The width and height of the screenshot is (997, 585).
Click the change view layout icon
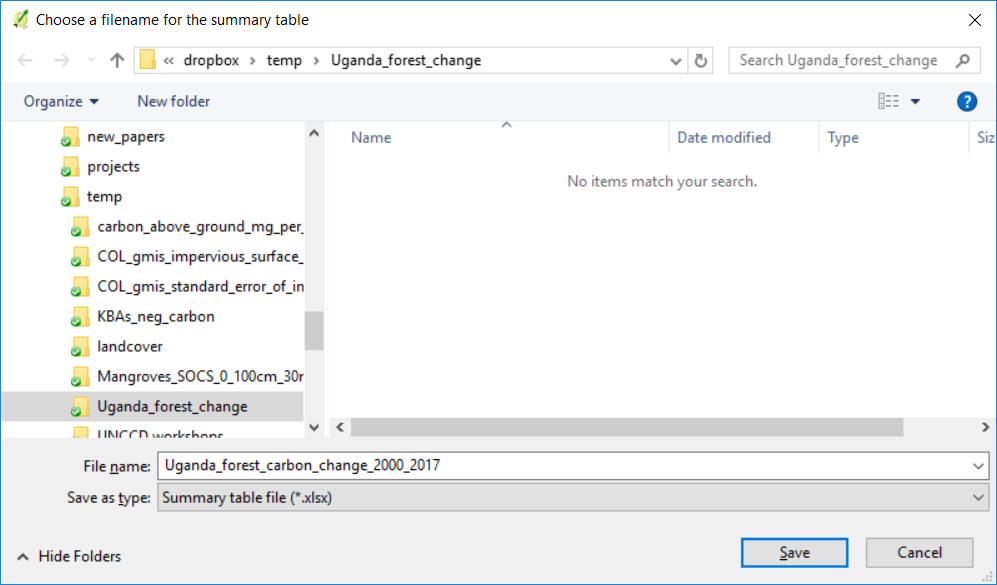coord(888,101)
